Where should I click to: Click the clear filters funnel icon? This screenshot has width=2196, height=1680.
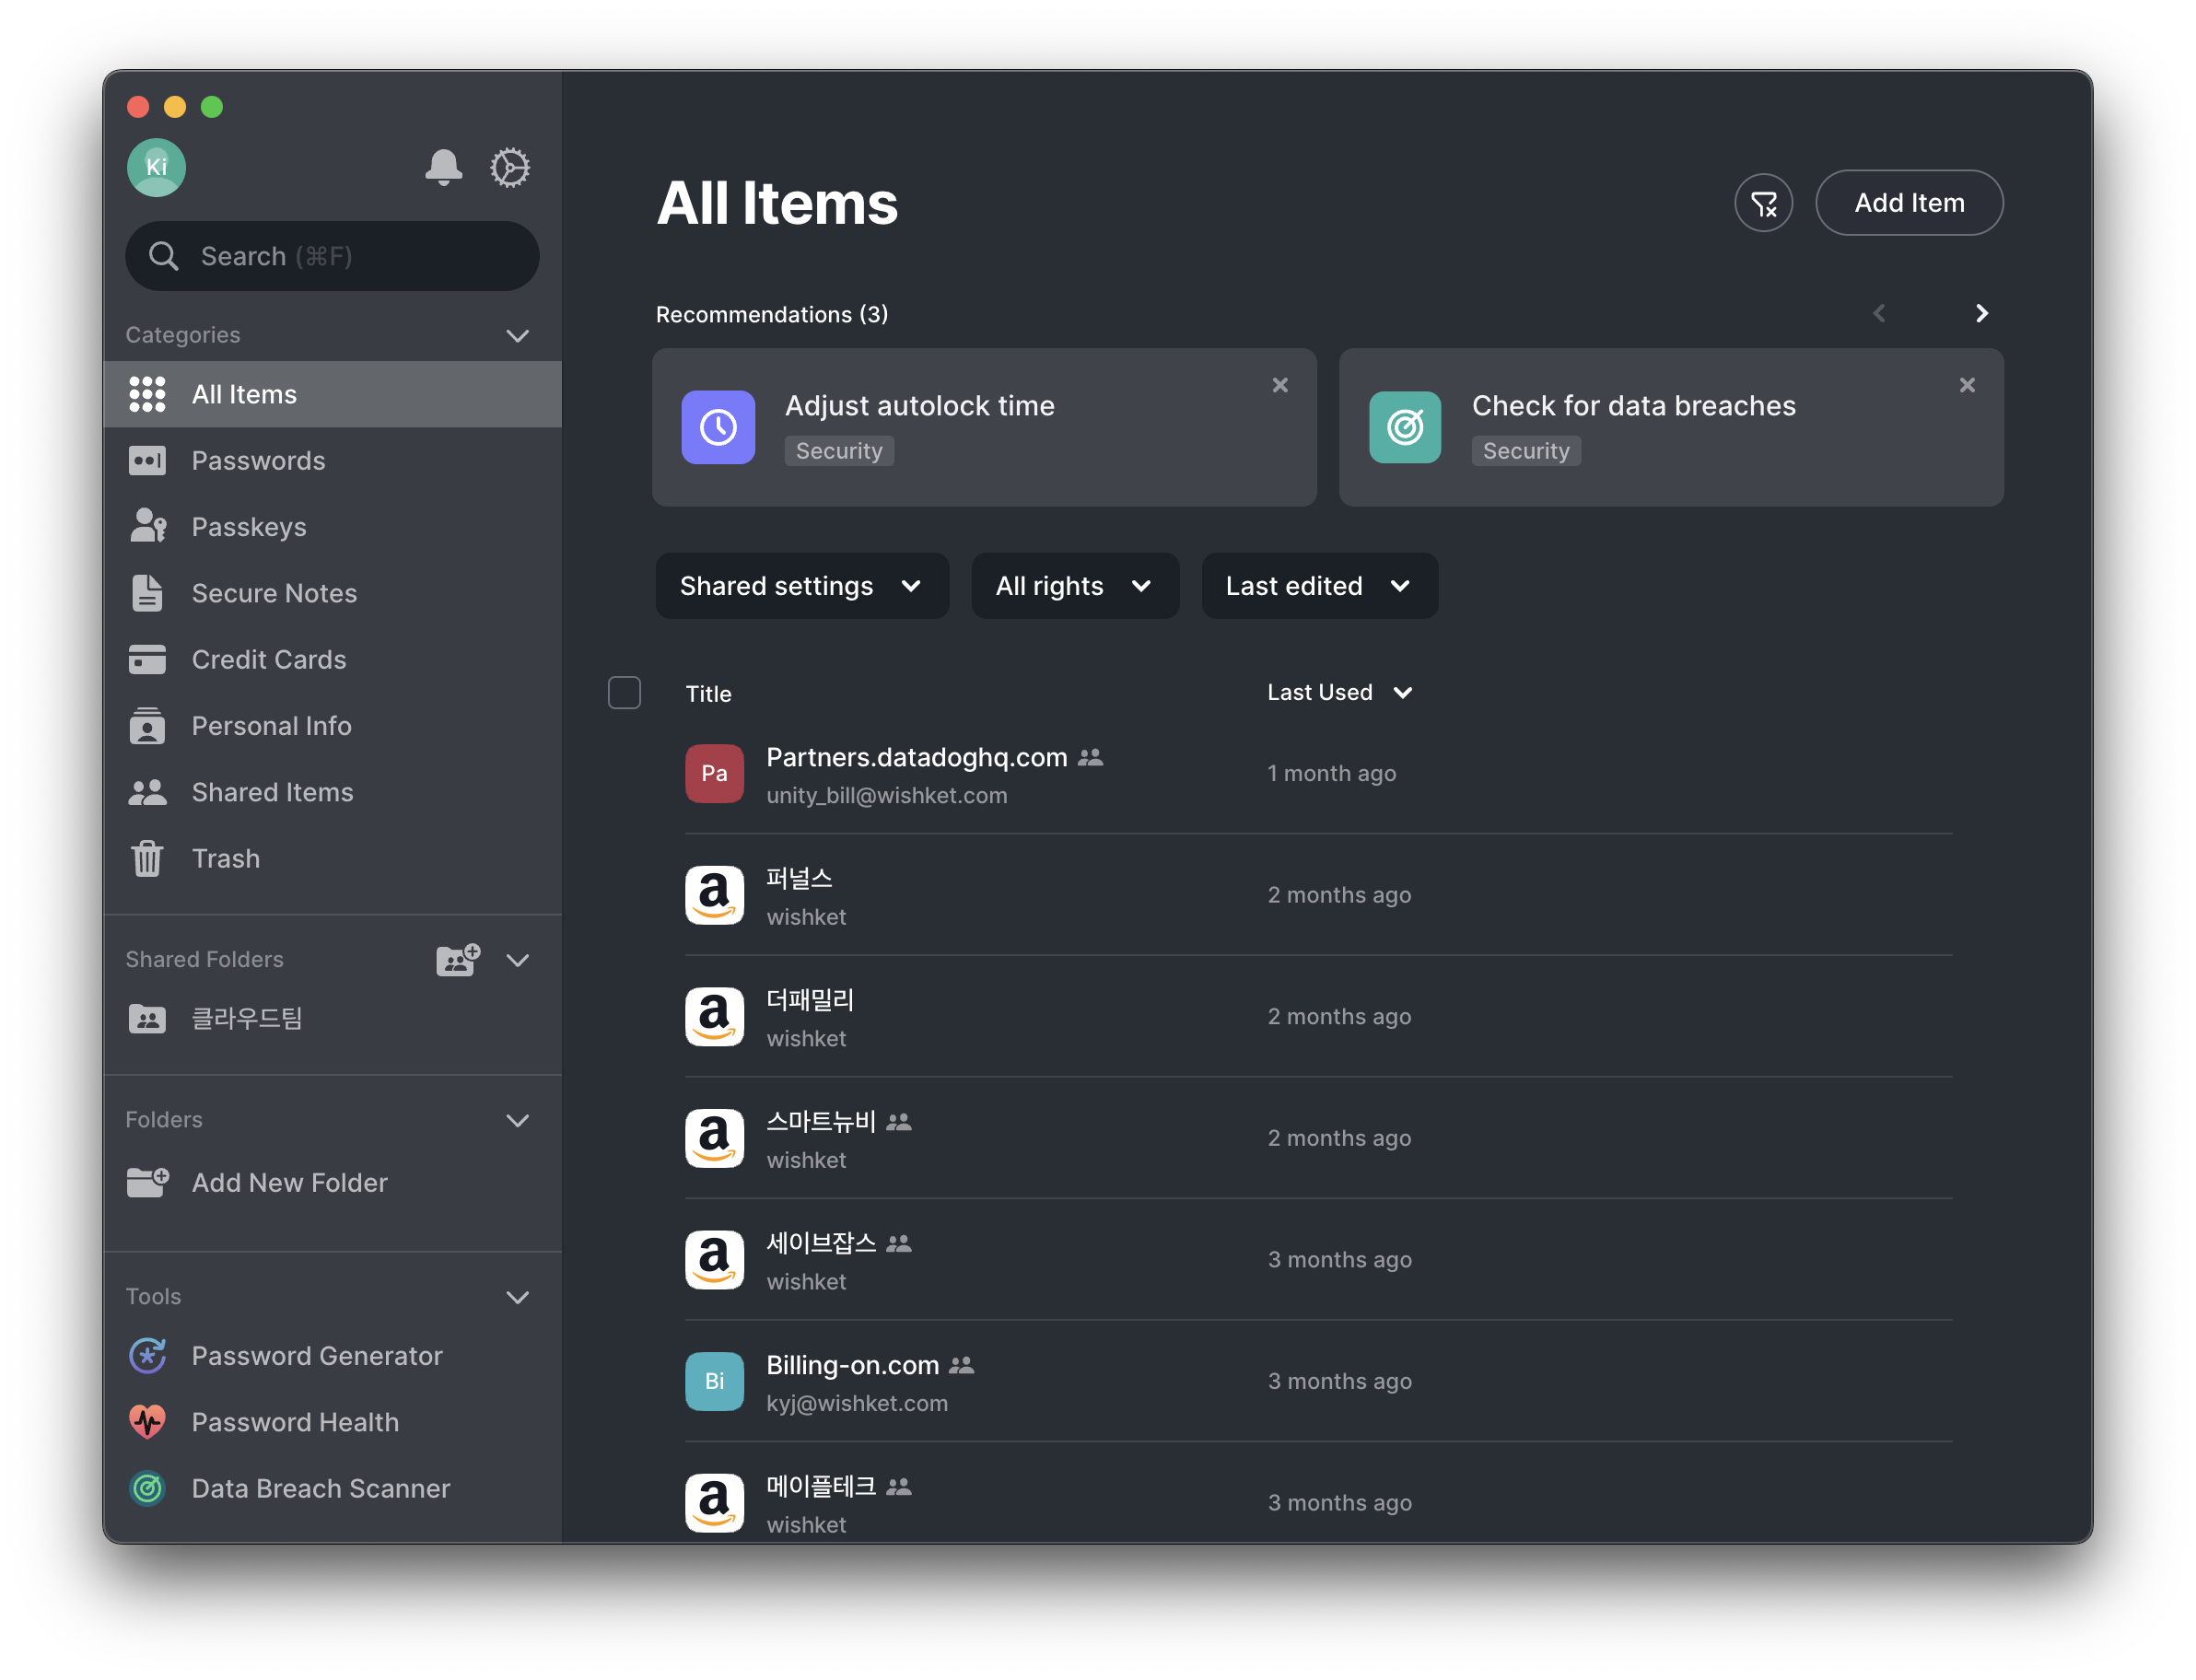point(1763,203)
